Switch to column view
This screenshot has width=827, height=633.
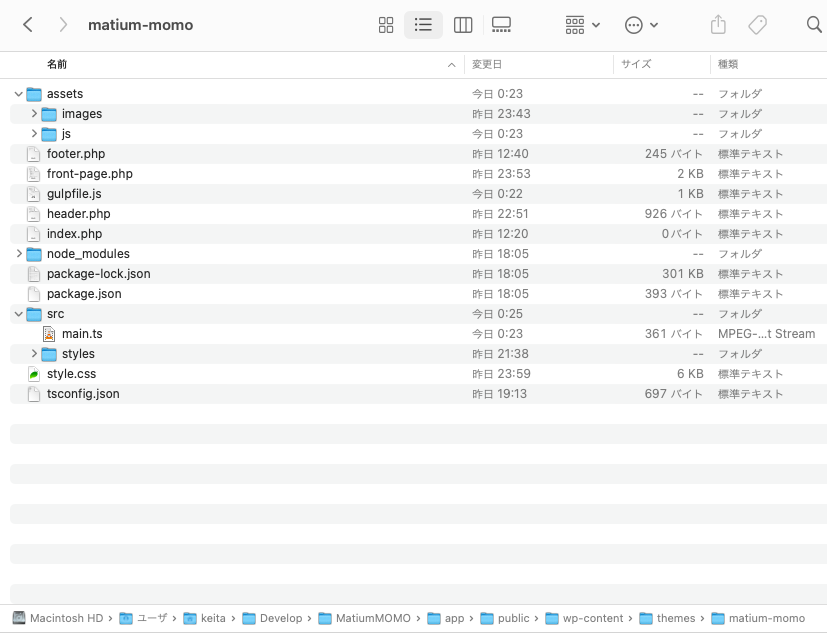463,25
